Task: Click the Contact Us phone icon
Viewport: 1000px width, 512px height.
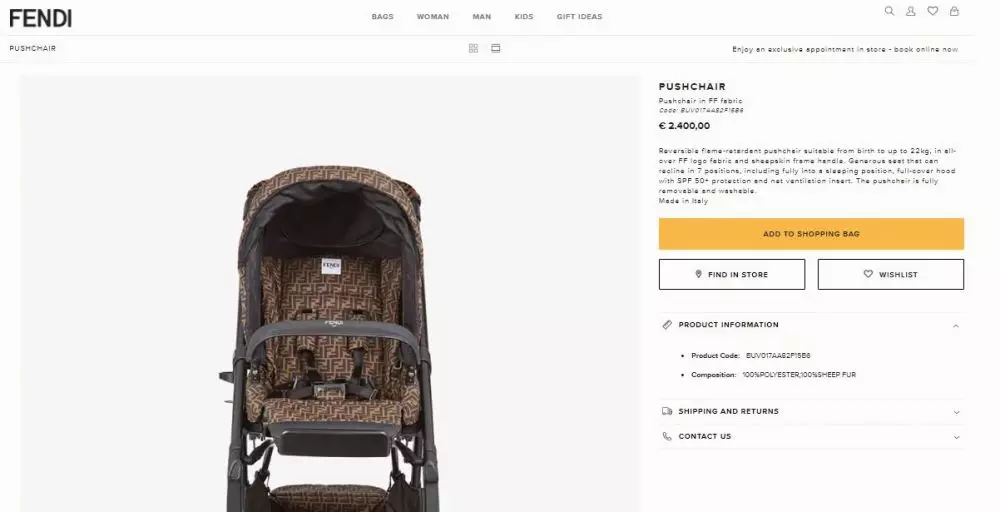Action: coord(667,436)
